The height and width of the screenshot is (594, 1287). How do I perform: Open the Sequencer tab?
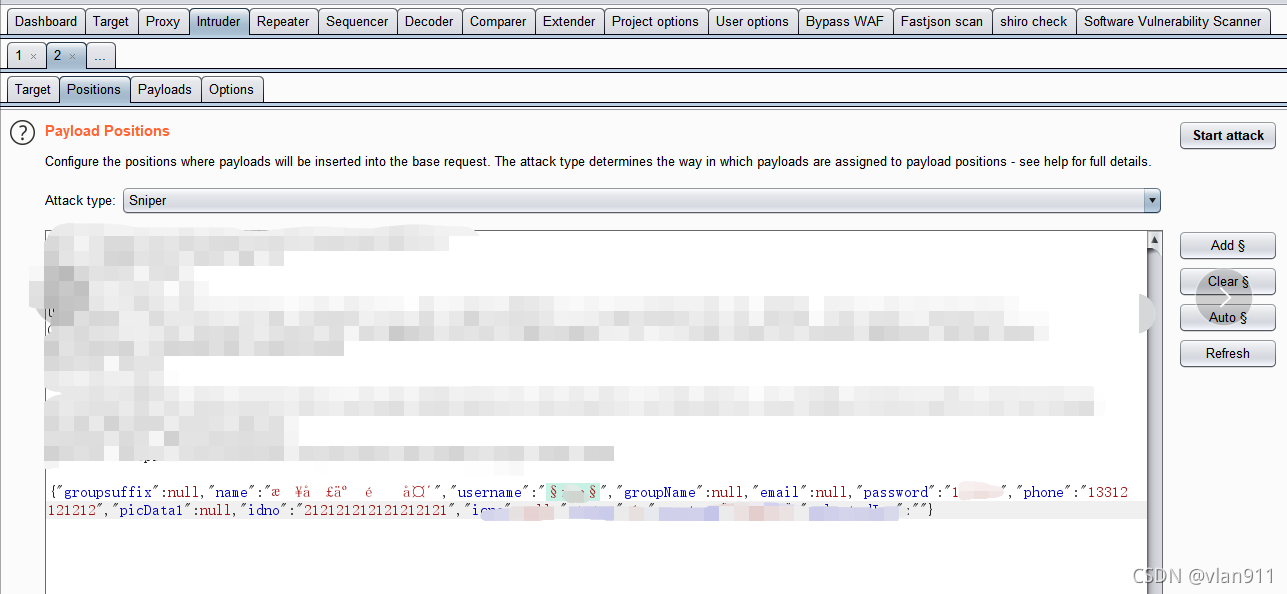click(x=358, y=21)
